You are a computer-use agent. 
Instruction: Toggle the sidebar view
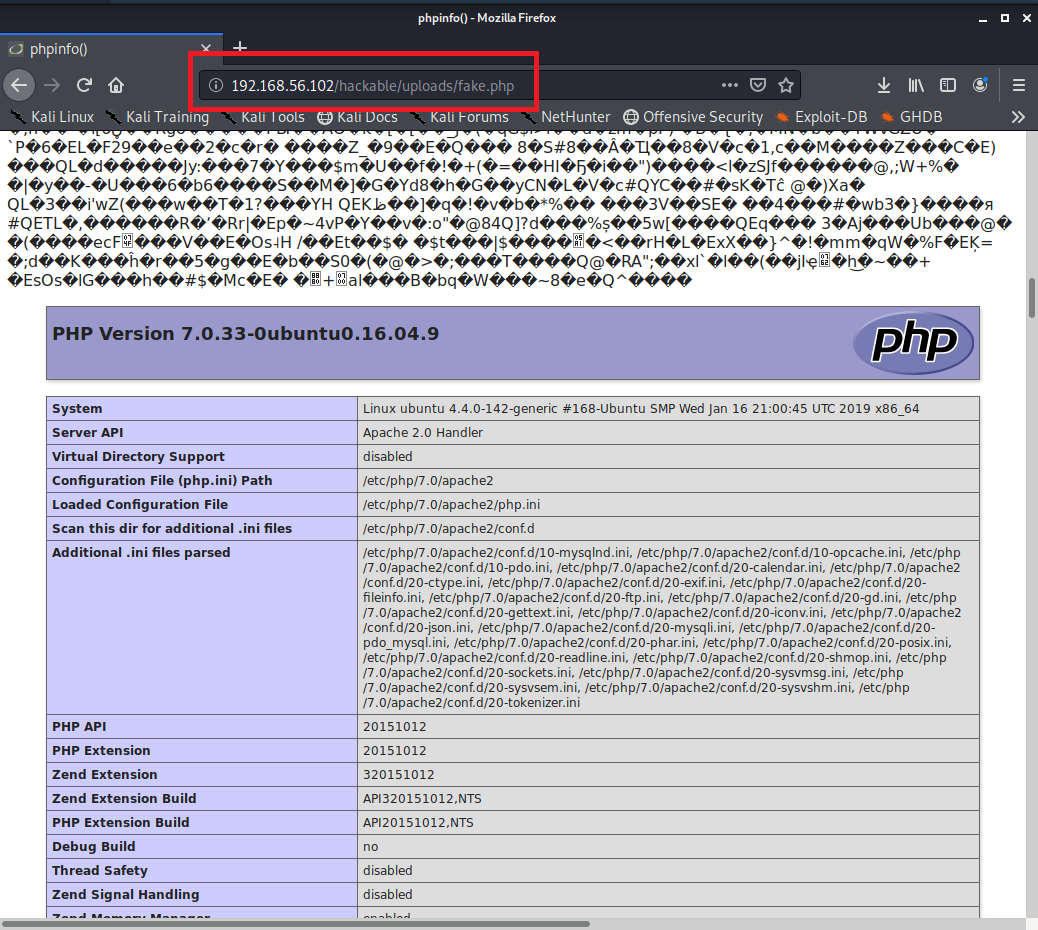pyautogui.click(x=948, y=85)
